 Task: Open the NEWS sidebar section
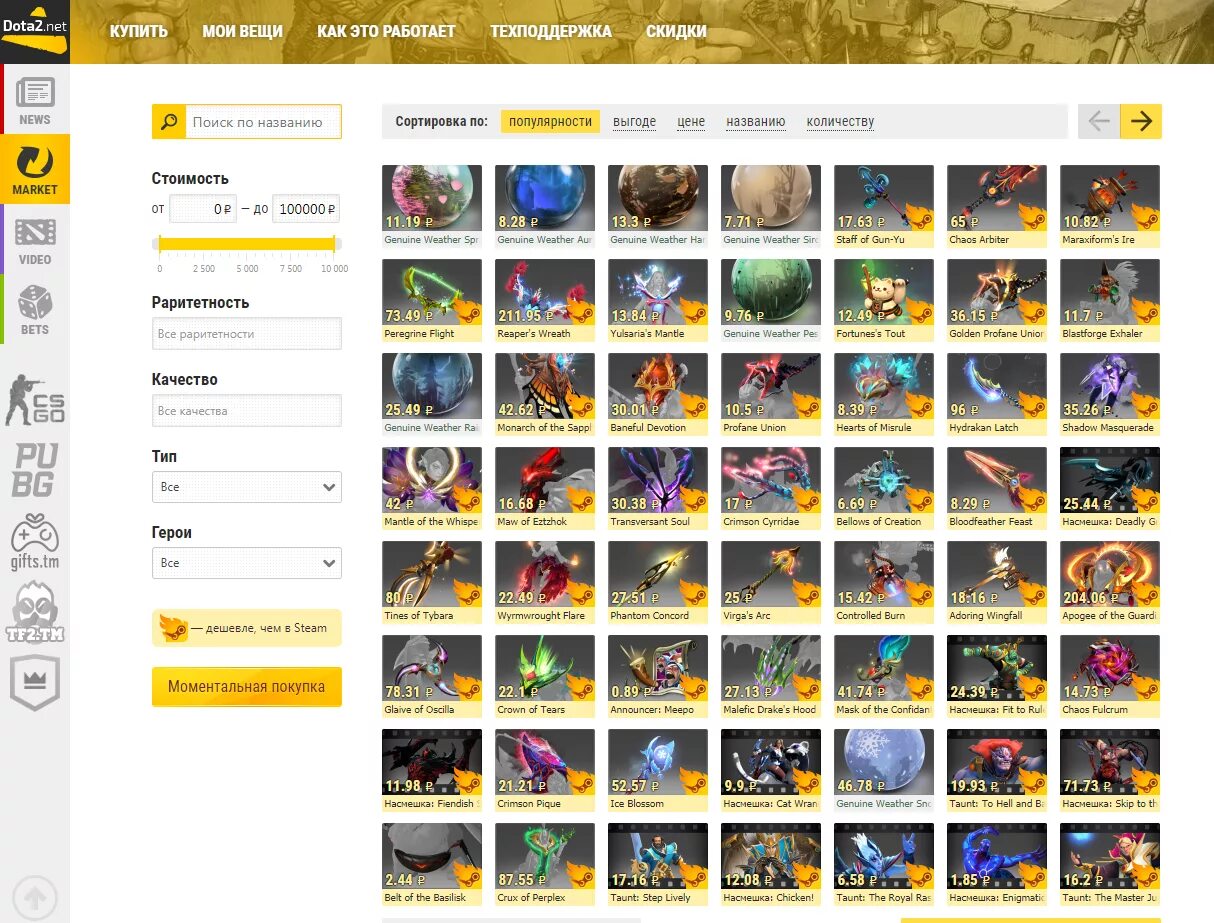35,100
